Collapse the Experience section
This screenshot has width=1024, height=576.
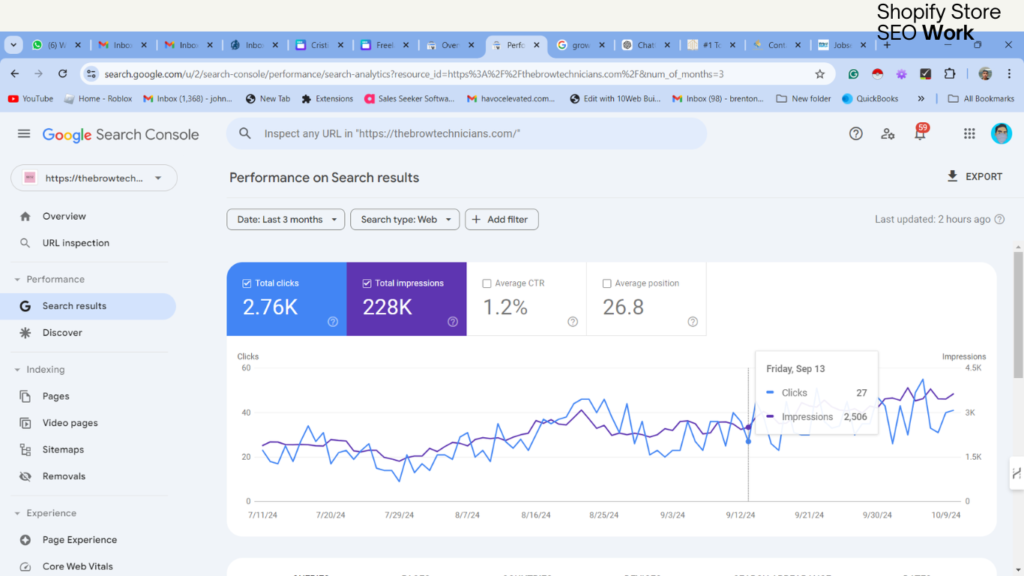click(x=17, y=513)
